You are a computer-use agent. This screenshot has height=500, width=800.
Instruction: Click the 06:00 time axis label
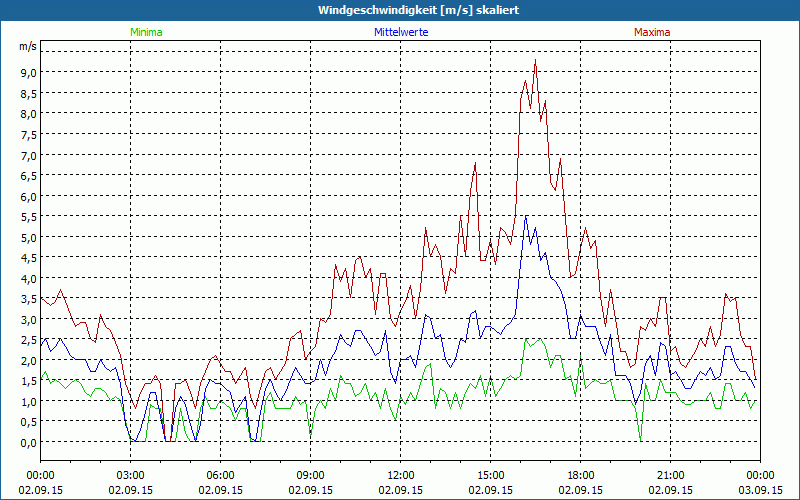pyautogui.click(x=220, y=476)
